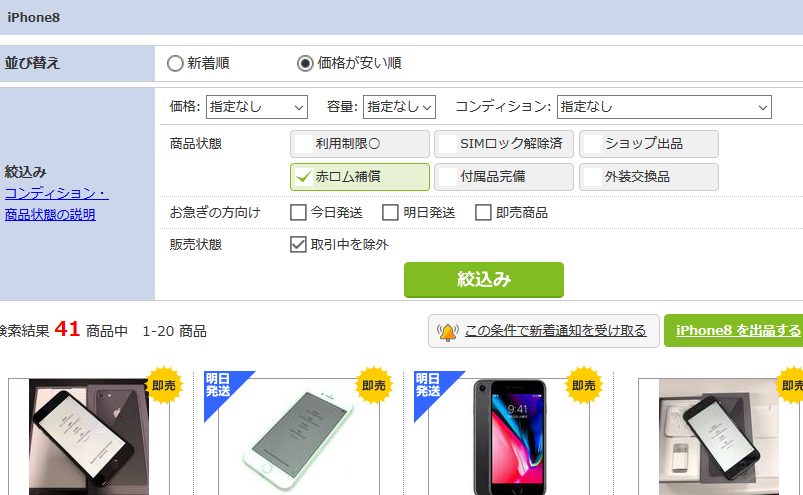
Task: Check the 即売商品 checkbox
Action: coord(483,212)
